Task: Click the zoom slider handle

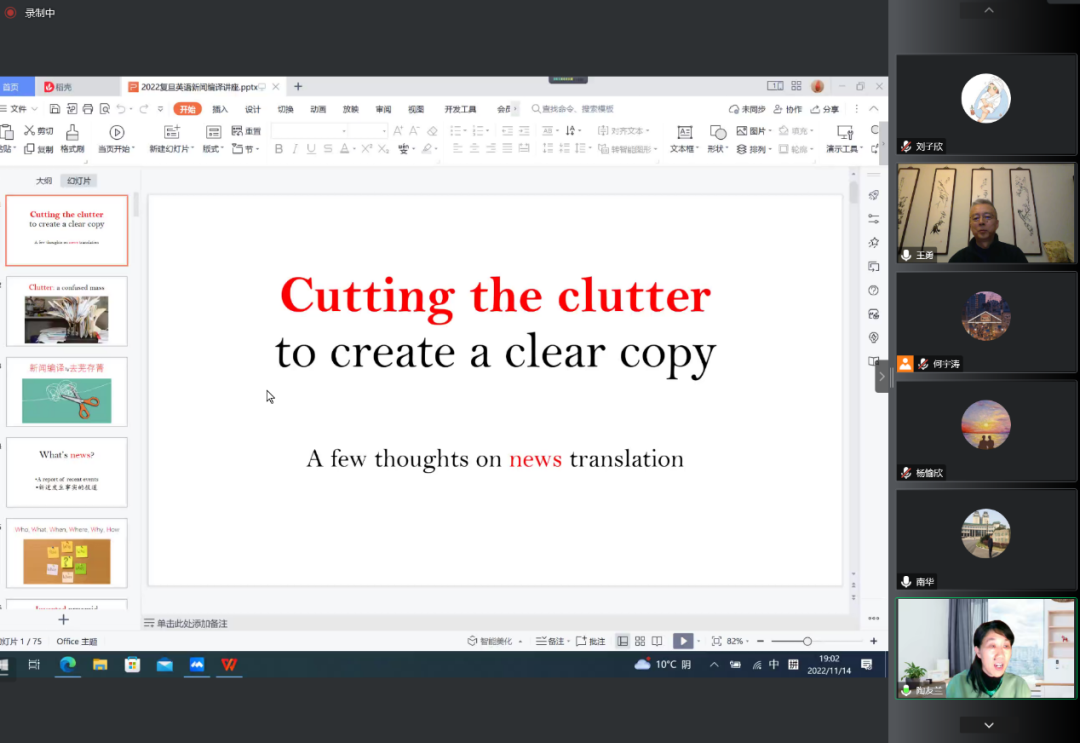Action: click(807, 641)
